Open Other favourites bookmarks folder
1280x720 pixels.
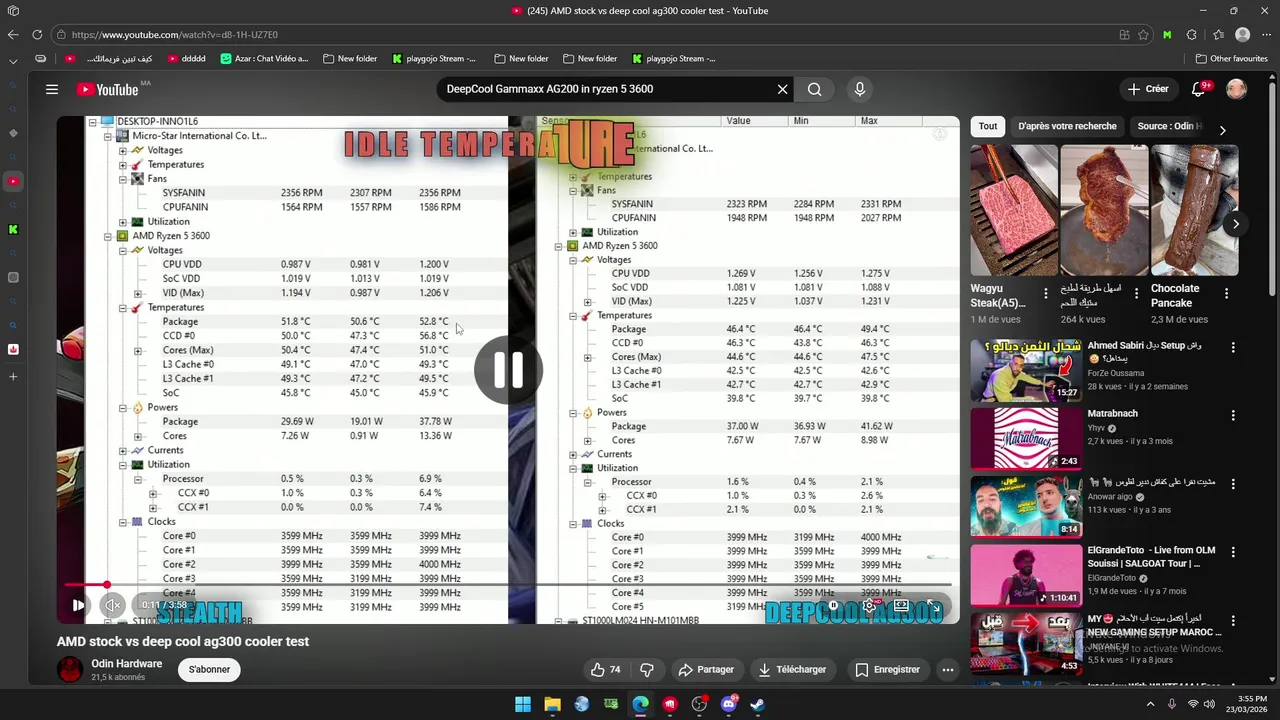pos(1231,59)
